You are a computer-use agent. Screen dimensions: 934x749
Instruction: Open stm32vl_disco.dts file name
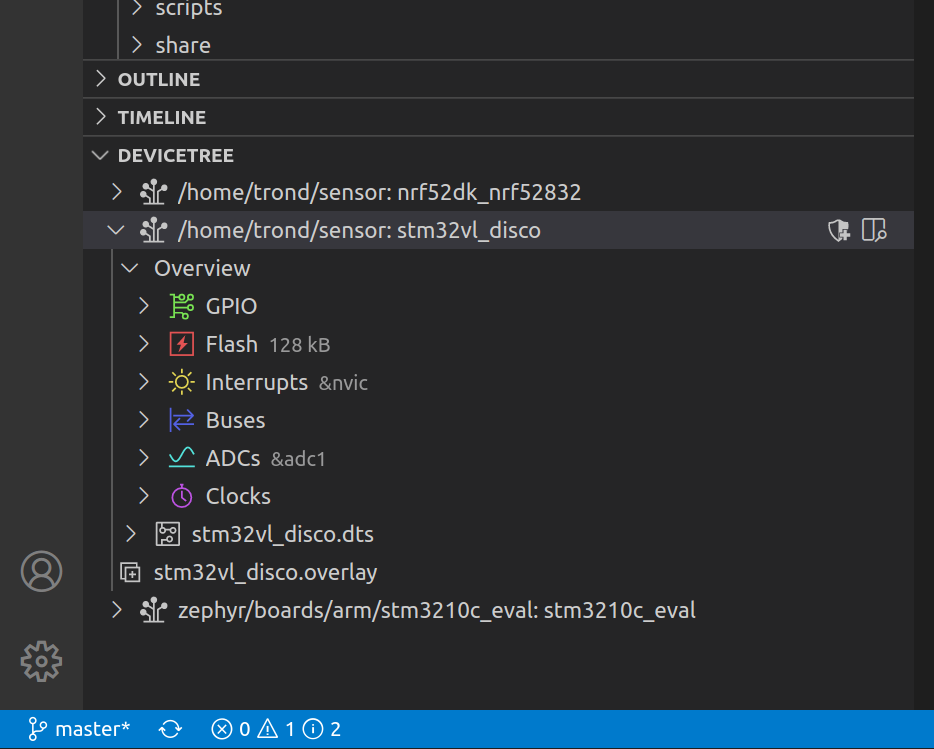click(x=282, y=534)
